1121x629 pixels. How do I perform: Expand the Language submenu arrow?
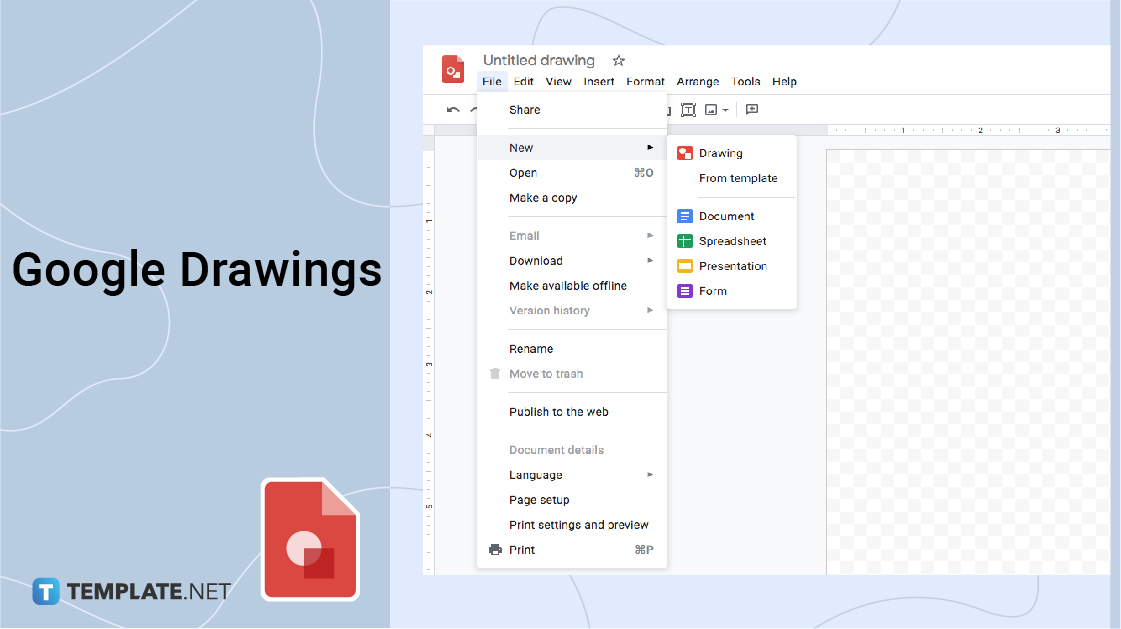coord(650,475)
